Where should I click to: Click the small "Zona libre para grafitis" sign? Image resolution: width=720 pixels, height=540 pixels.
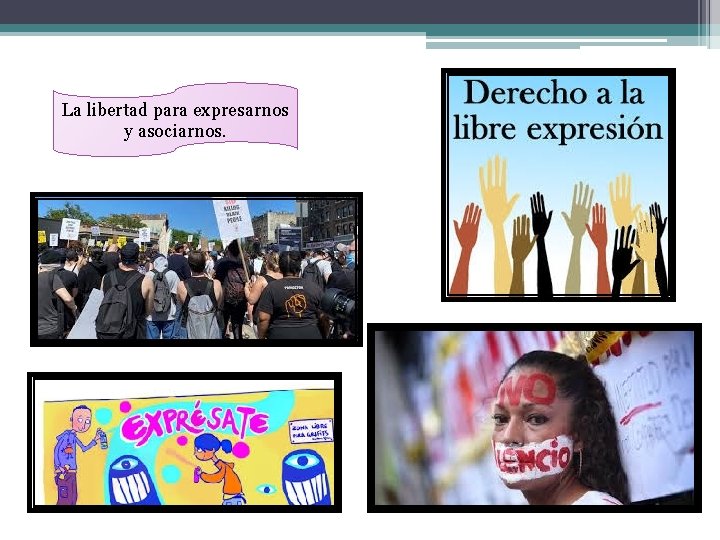(311, 431)
